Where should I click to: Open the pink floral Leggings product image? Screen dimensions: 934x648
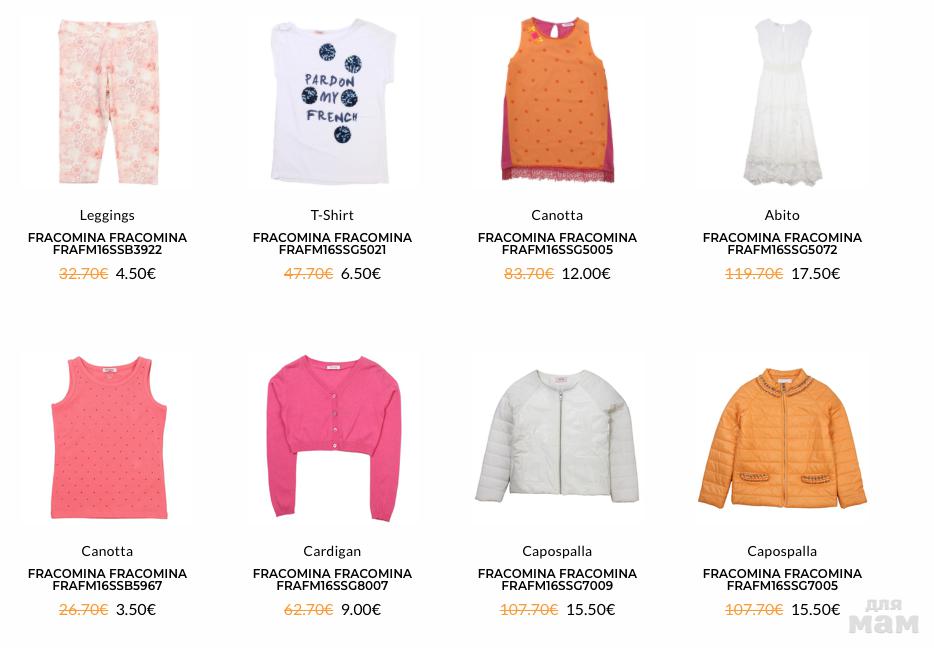click(x=107, y=102)
